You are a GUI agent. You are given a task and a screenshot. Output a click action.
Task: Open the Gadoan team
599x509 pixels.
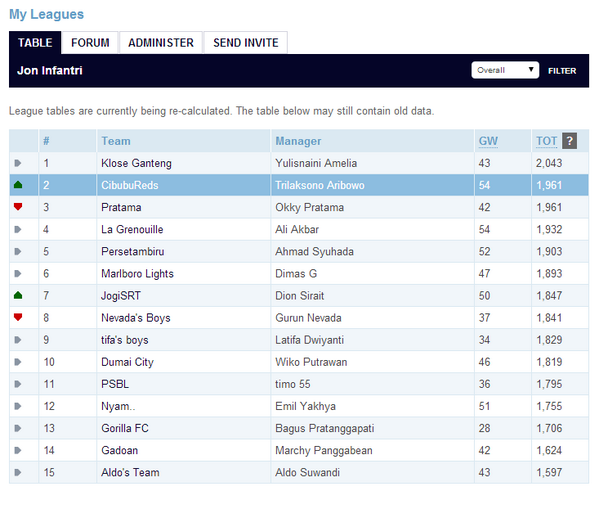tap(119, 451)
